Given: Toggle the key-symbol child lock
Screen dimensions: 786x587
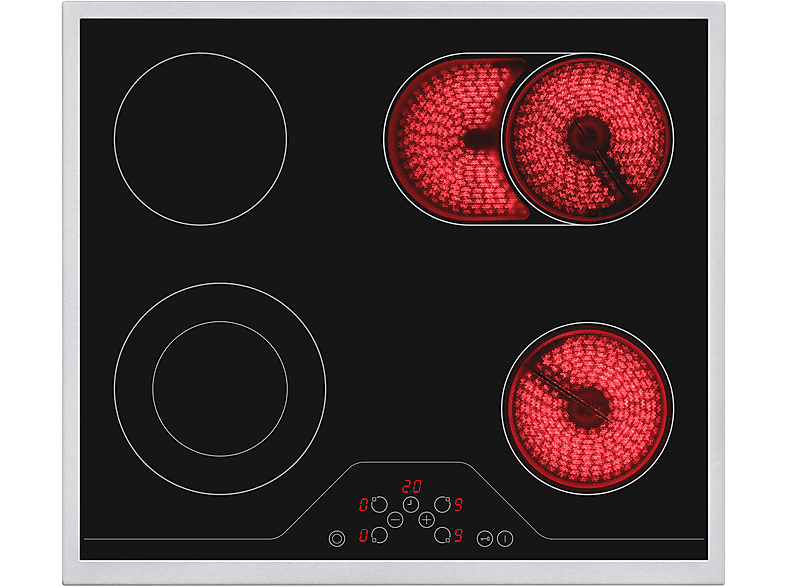Looking at the screenshot, I should click(485, 538).
